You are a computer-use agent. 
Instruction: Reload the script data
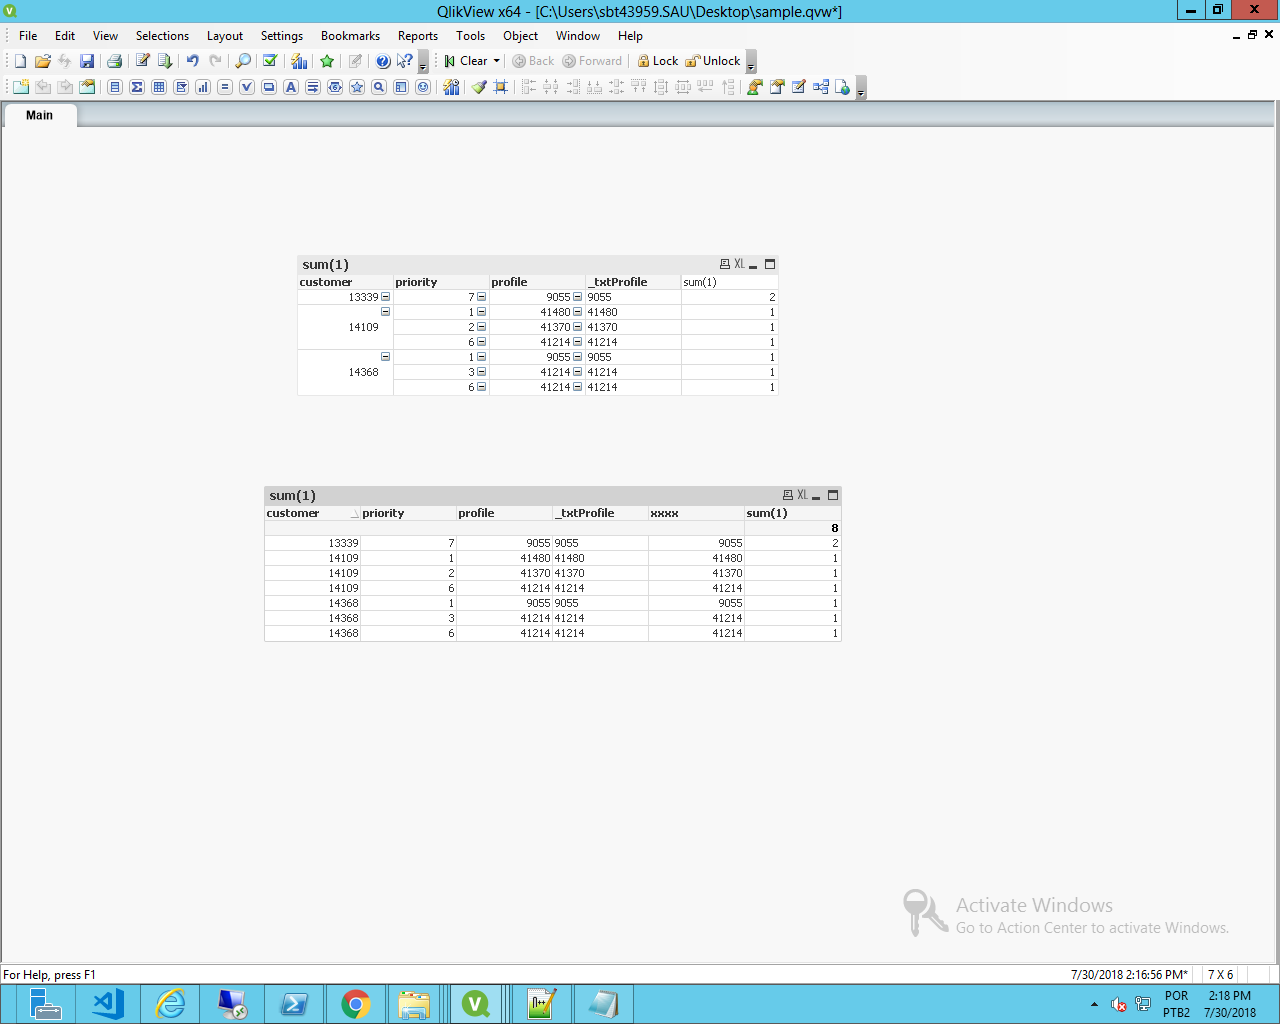[x=164, y=61]
